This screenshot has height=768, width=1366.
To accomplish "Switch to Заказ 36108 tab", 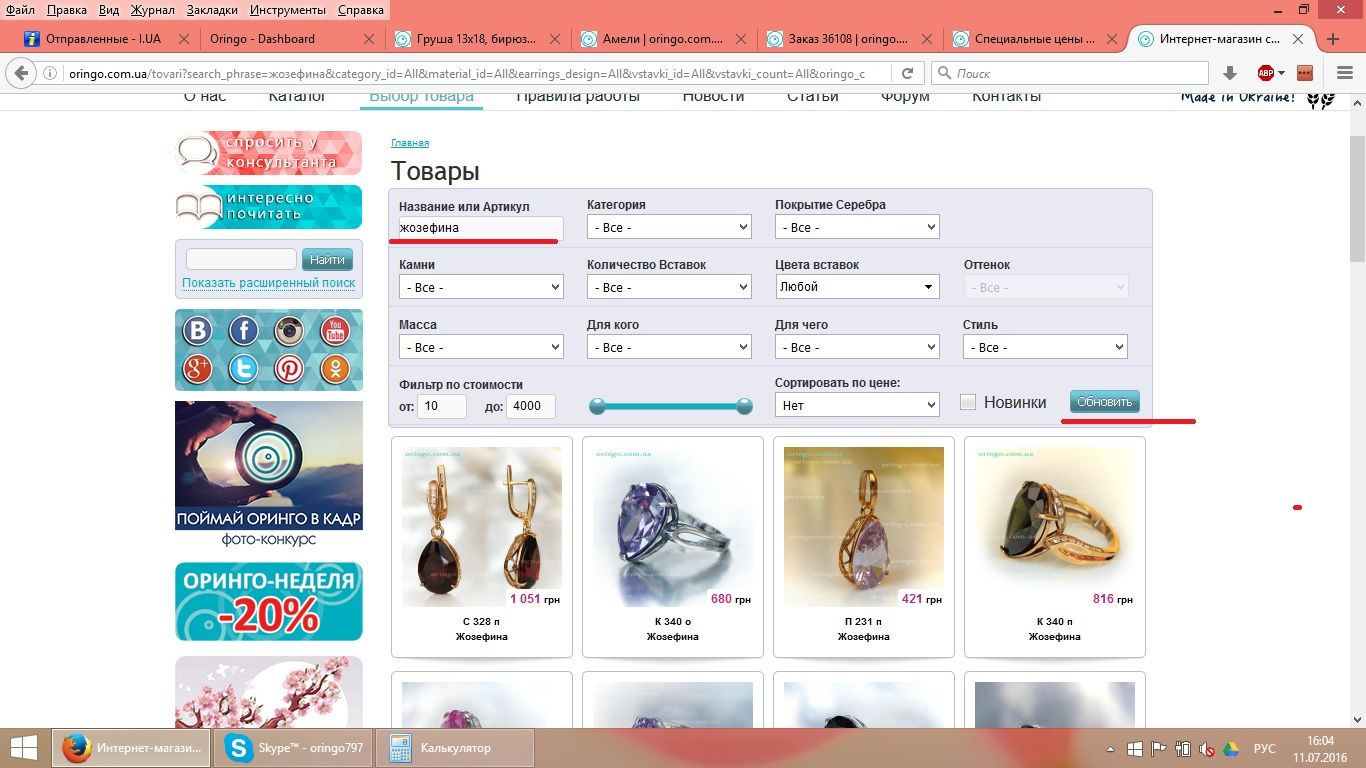I will tap(850, 39).
